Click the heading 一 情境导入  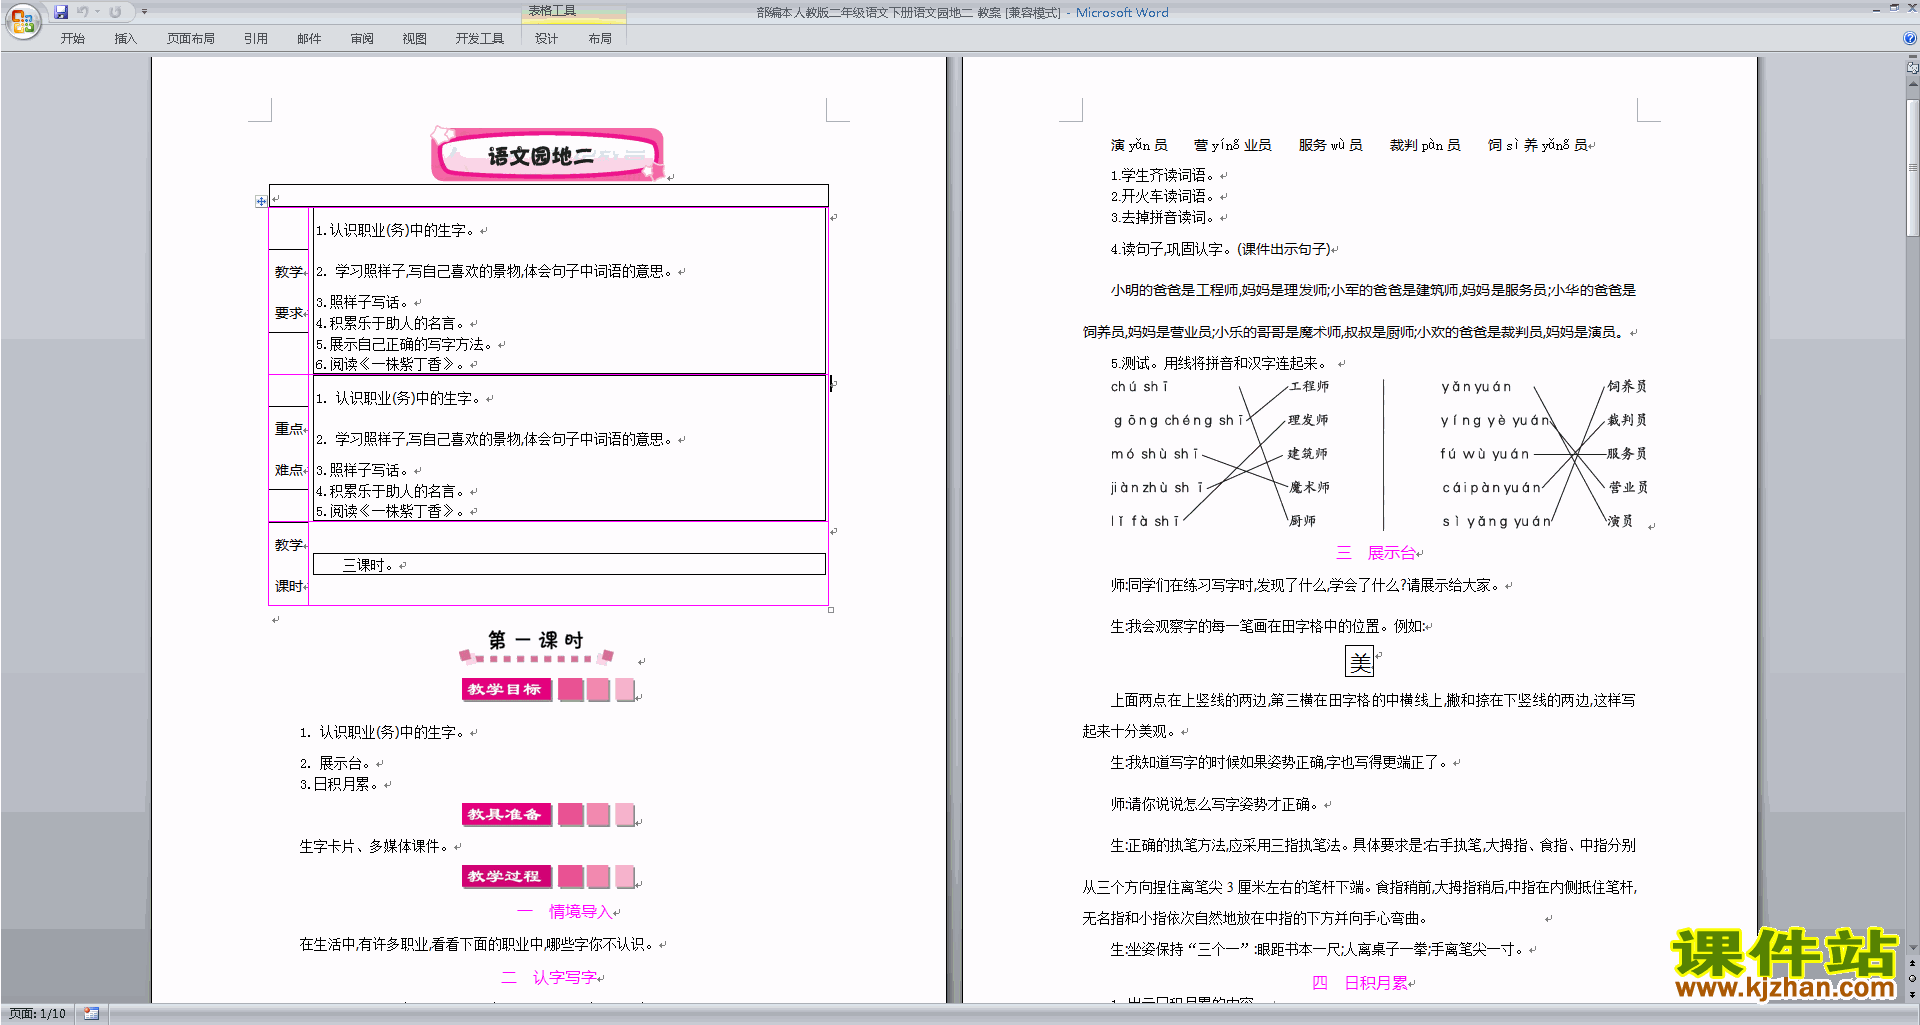point(566,912)
